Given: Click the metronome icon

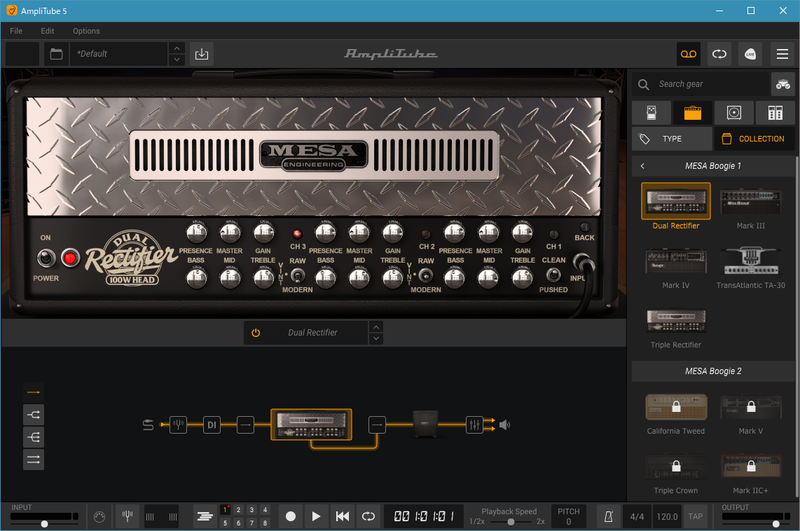Looking at the screenshot, I should click(608, 517).
